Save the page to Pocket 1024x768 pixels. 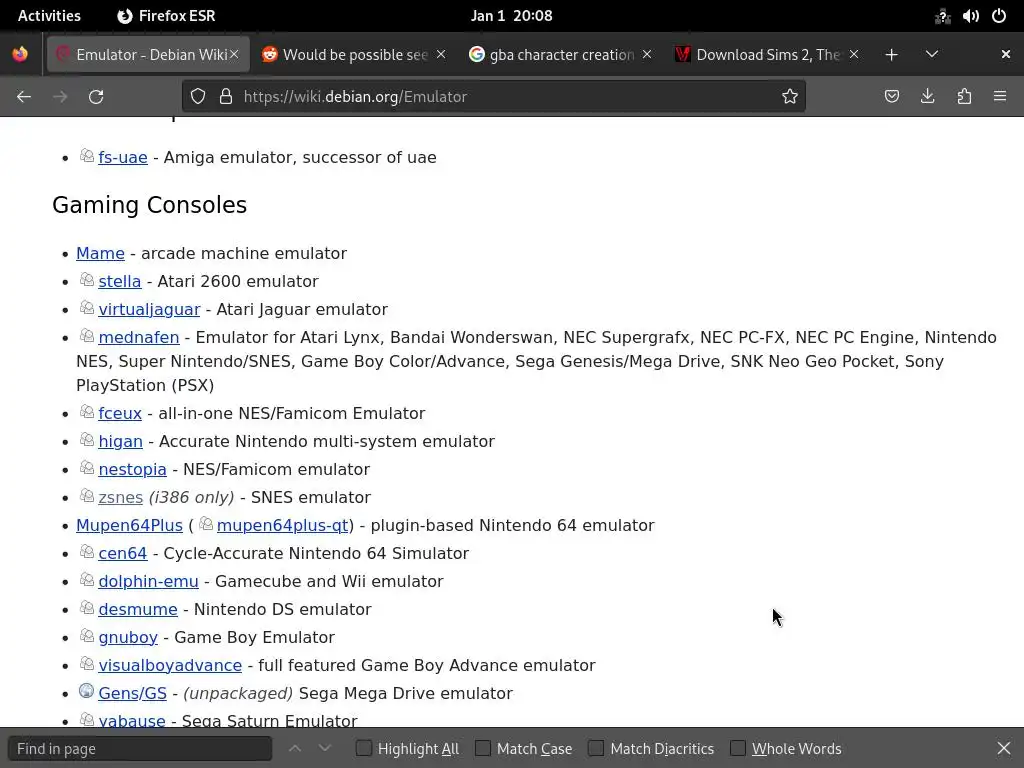pos(892,96)
